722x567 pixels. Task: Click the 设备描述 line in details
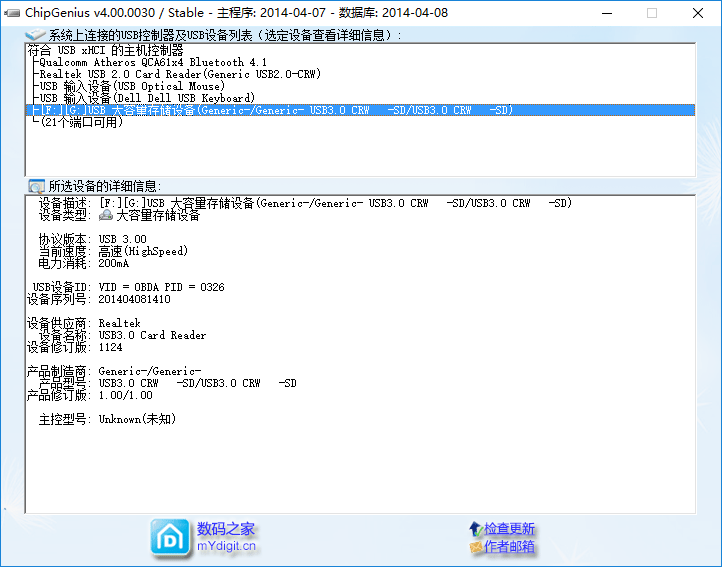click(x=305, y=203)
